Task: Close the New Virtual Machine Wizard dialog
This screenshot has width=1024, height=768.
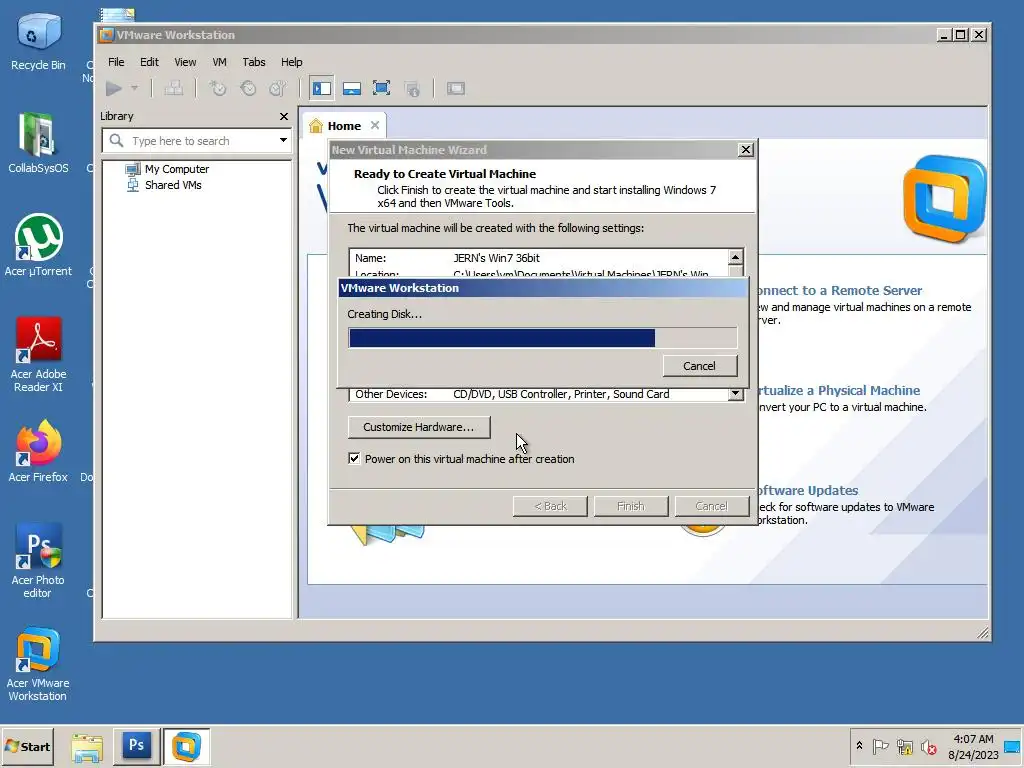Action: tap(745, 150)
